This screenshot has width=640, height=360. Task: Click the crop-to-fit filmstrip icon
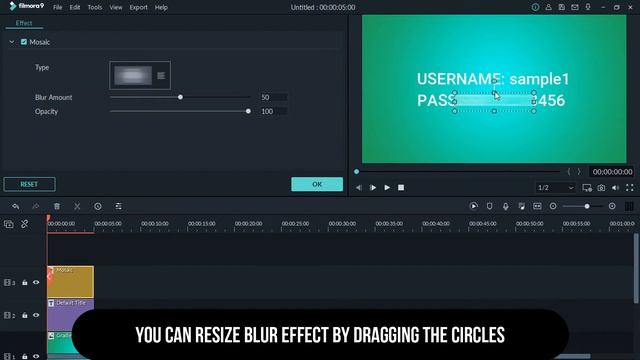[537, 206]
